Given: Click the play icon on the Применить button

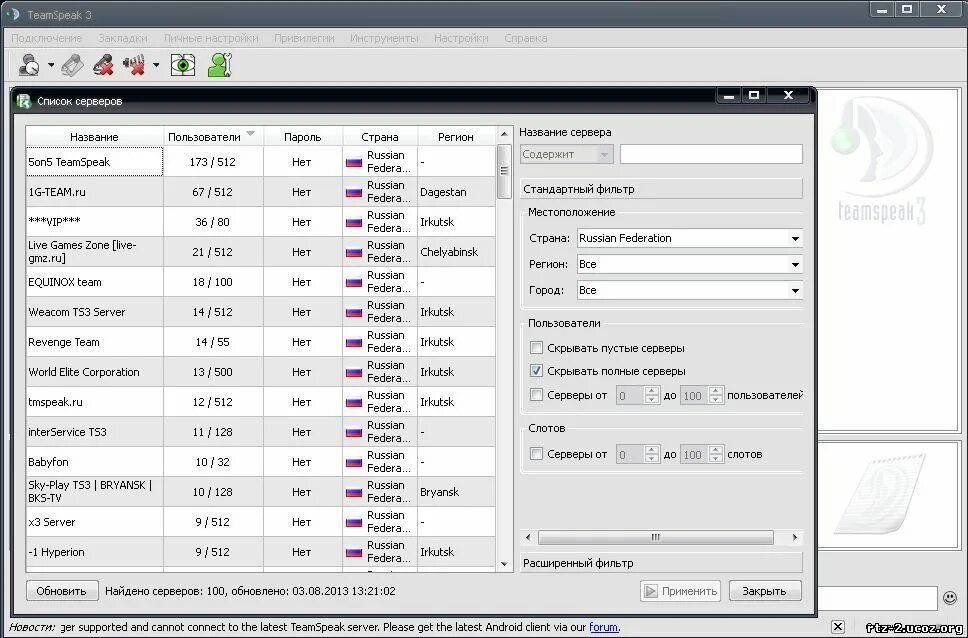Looking at the screenshot, I should (x=651, y=591).
